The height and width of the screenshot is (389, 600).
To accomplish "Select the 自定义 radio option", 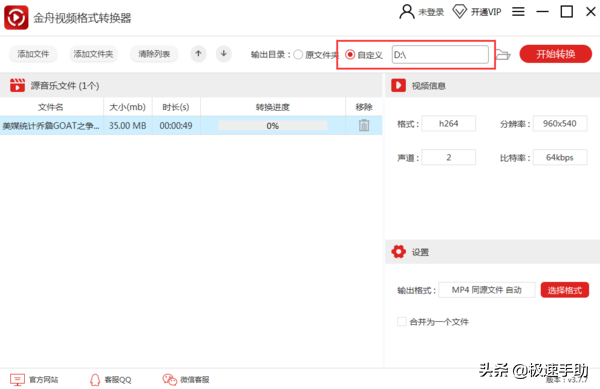I will tap(350, 55).
